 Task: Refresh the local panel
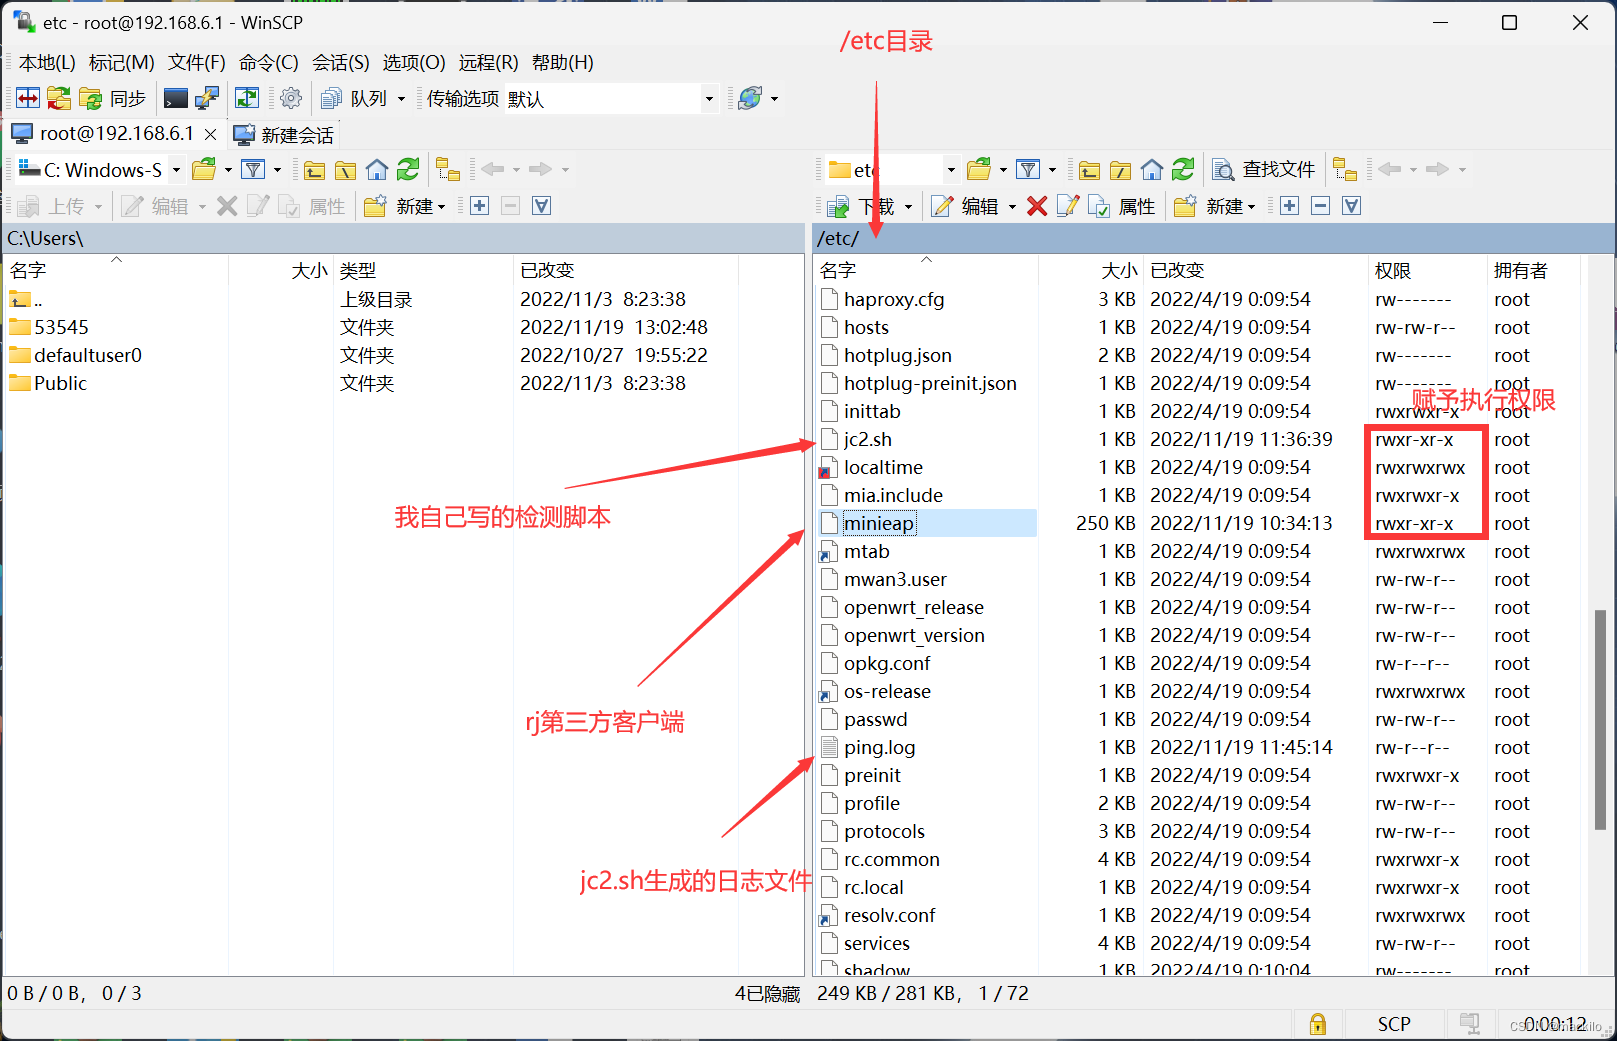coord(407,169)
